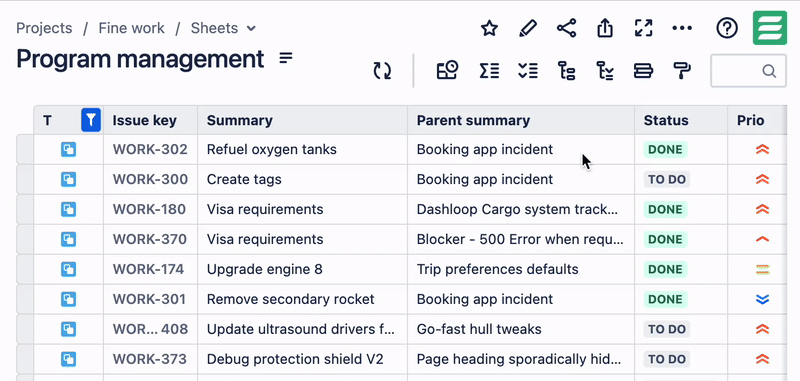800x381 pixels.
Task: Select the 'Go-fast hull tweaks' parent summary cell
Action: click(521, 329)
